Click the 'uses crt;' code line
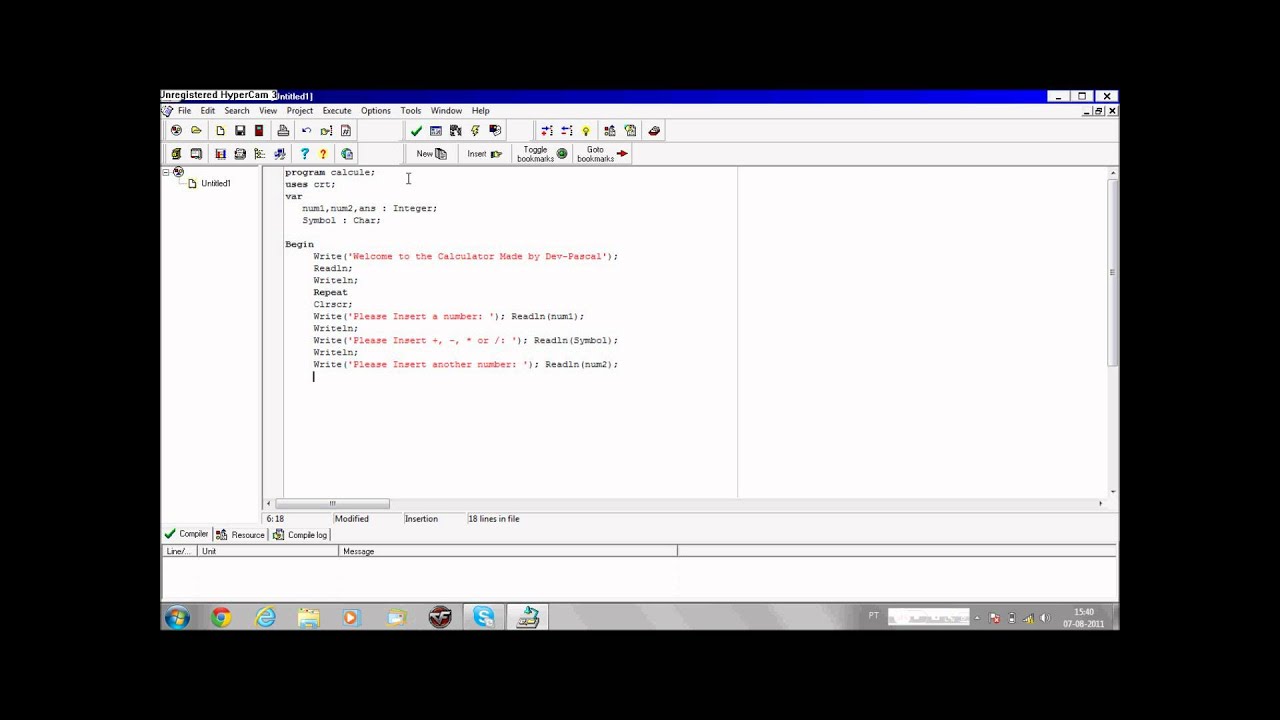 310,185
